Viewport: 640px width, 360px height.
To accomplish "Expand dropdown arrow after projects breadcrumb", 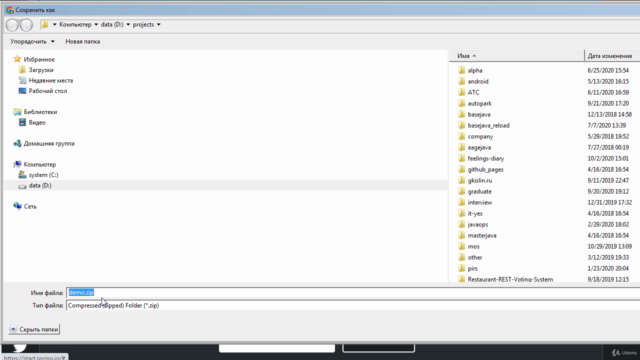I will click(159, 24).
